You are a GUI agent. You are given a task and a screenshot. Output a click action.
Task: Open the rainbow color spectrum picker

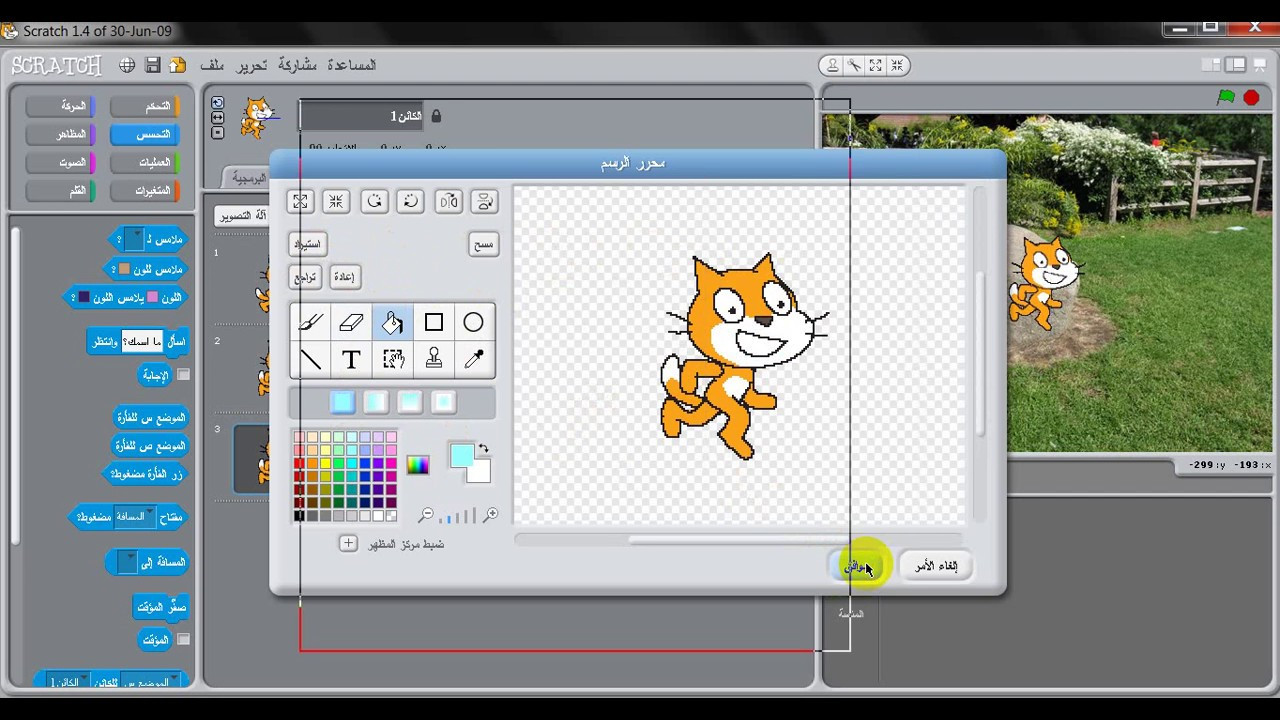(418, 465)
